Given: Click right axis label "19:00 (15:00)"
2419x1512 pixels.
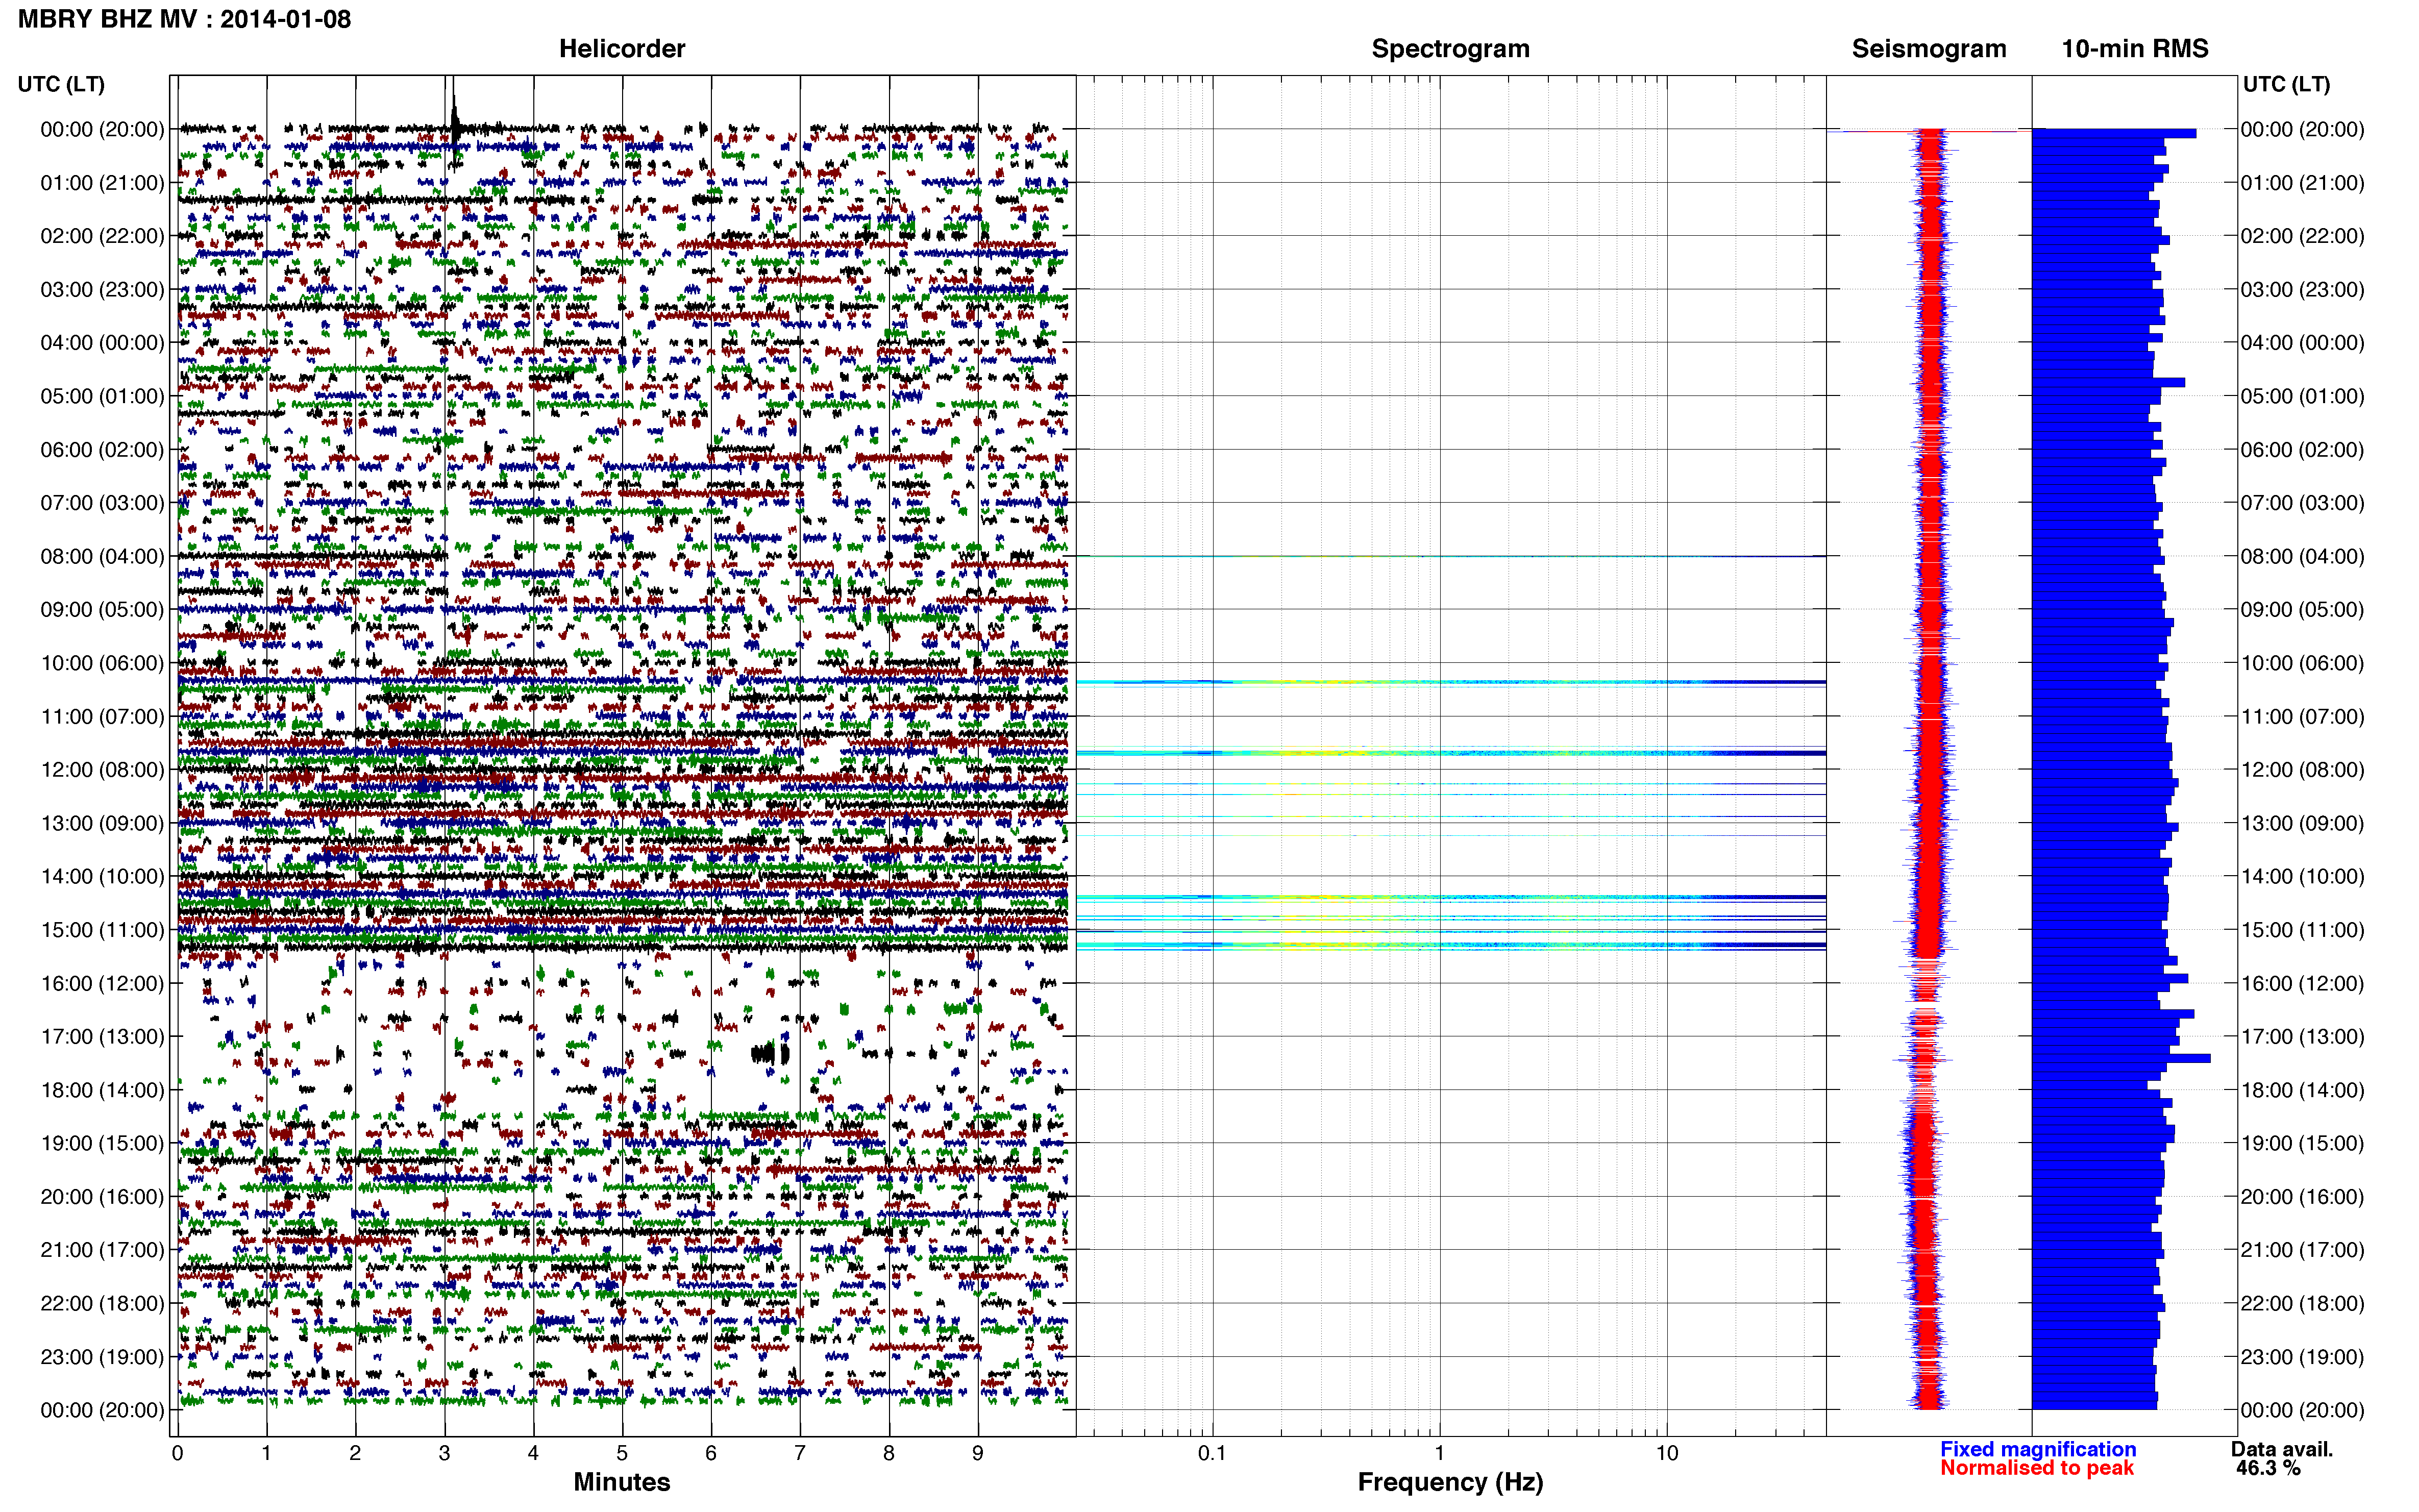Looking at the screenshot, I should (2303, 1143).
